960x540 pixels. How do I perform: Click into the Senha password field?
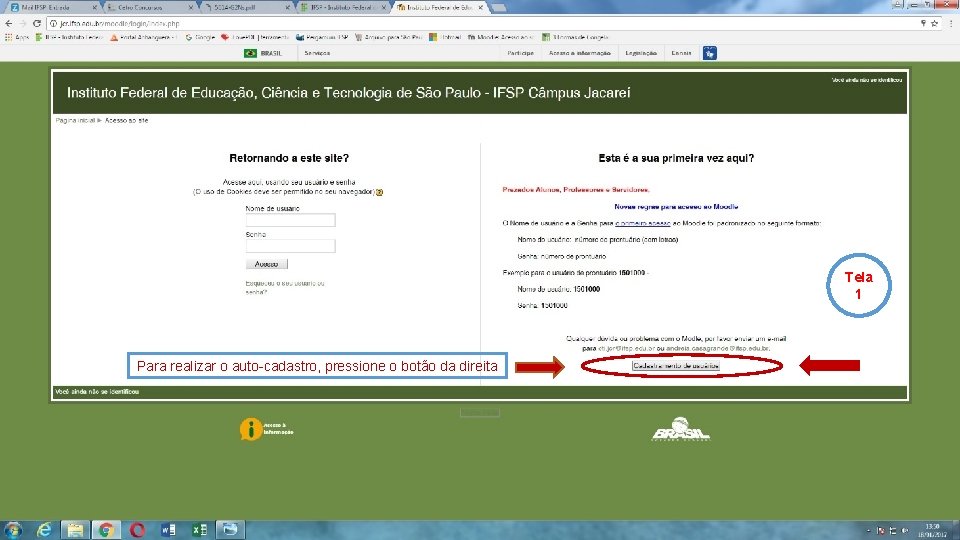(x=290, y=246)
